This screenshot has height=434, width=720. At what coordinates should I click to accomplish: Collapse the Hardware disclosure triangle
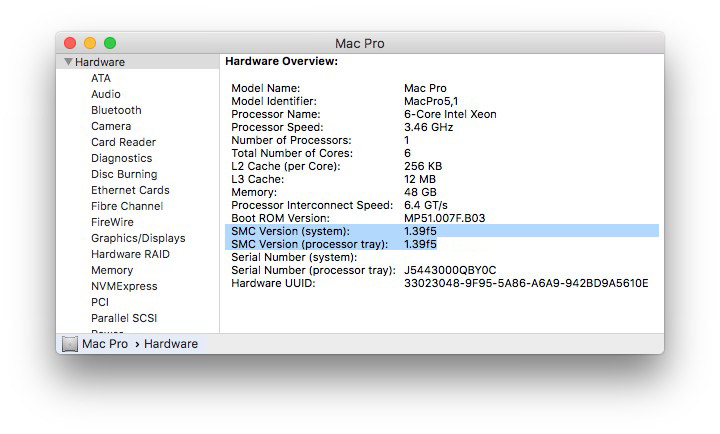(68, 62)
